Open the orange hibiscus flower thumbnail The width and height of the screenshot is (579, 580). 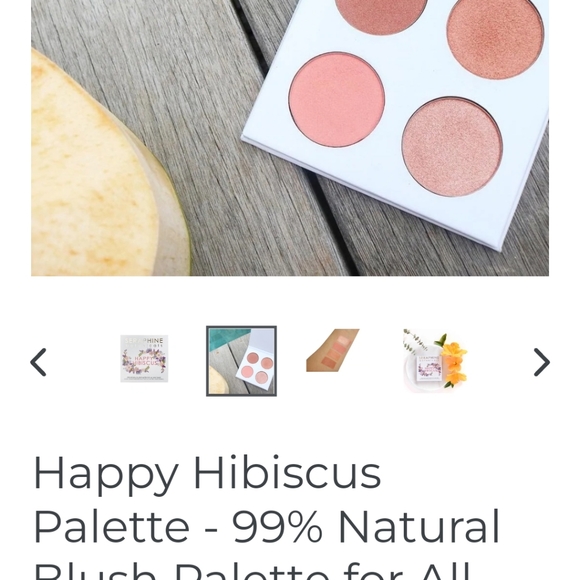(435, 359)
